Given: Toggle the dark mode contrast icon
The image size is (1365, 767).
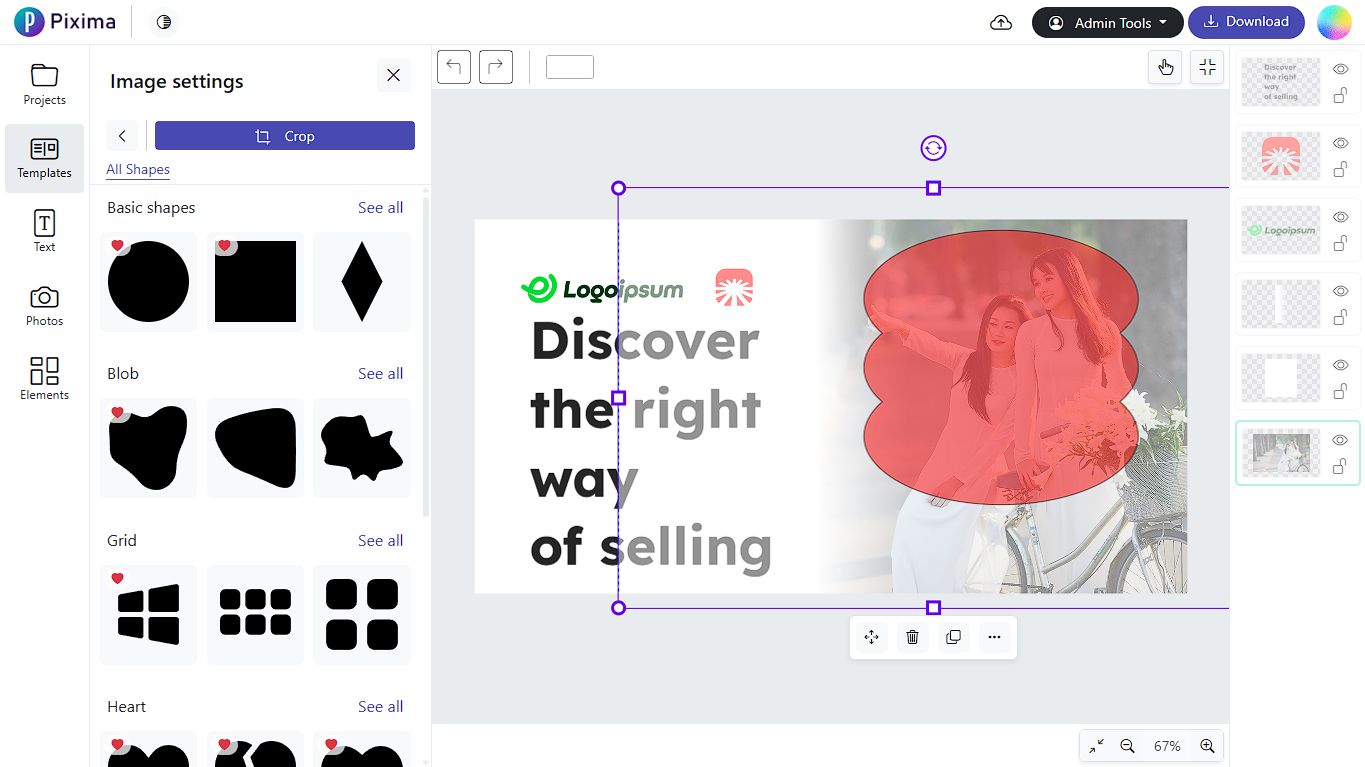Looking at the screenshot, I should pyautogui.click(x=164, y=22).
